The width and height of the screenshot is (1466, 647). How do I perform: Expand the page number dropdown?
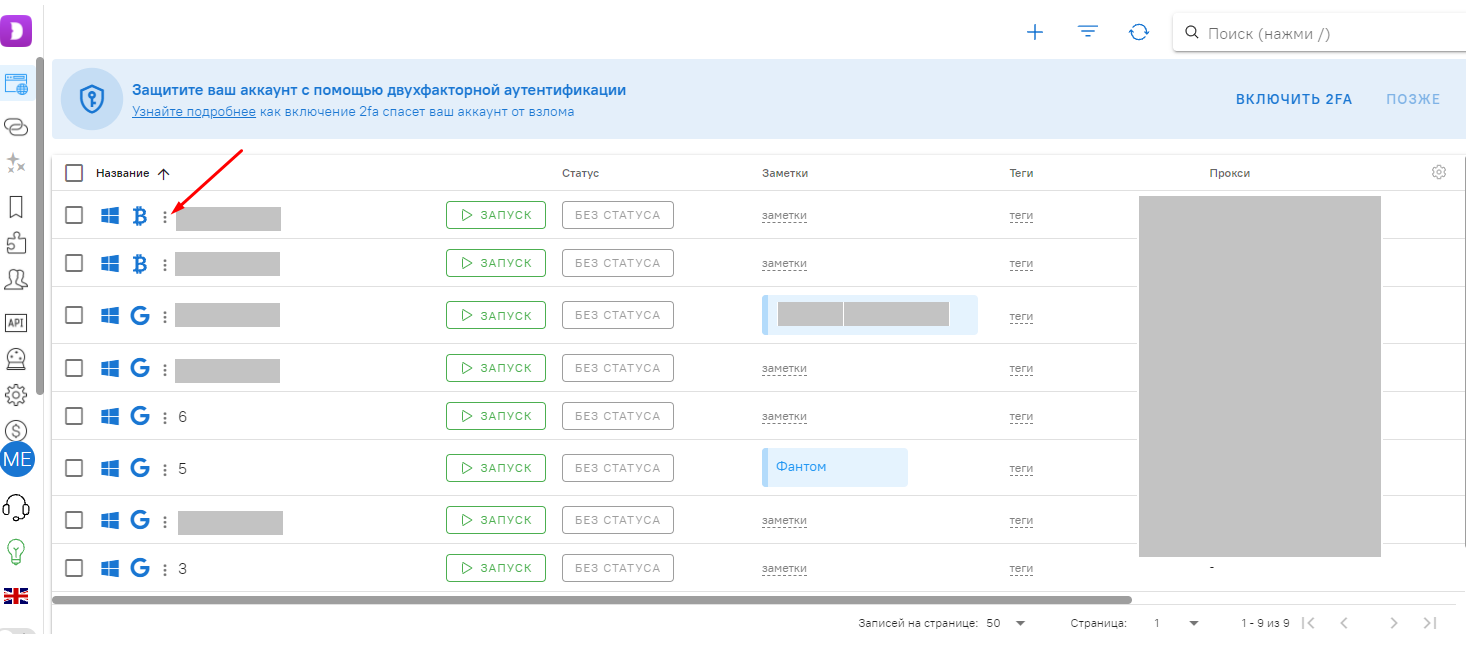click(1176, 623)
